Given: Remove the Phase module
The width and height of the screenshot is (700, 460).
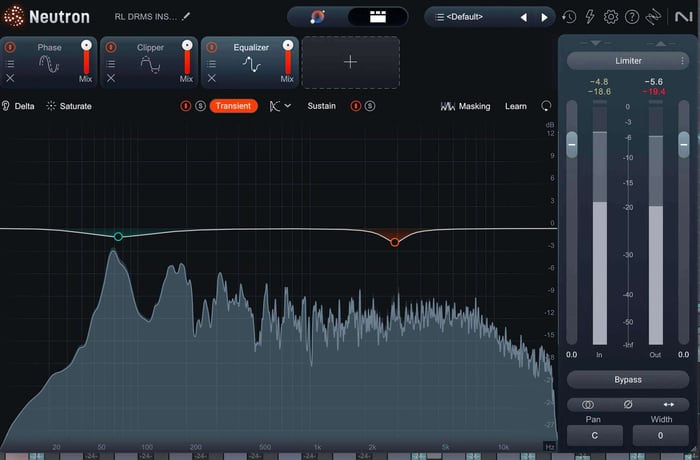Looking at the screenshot, I should click(x=10, y=78).
